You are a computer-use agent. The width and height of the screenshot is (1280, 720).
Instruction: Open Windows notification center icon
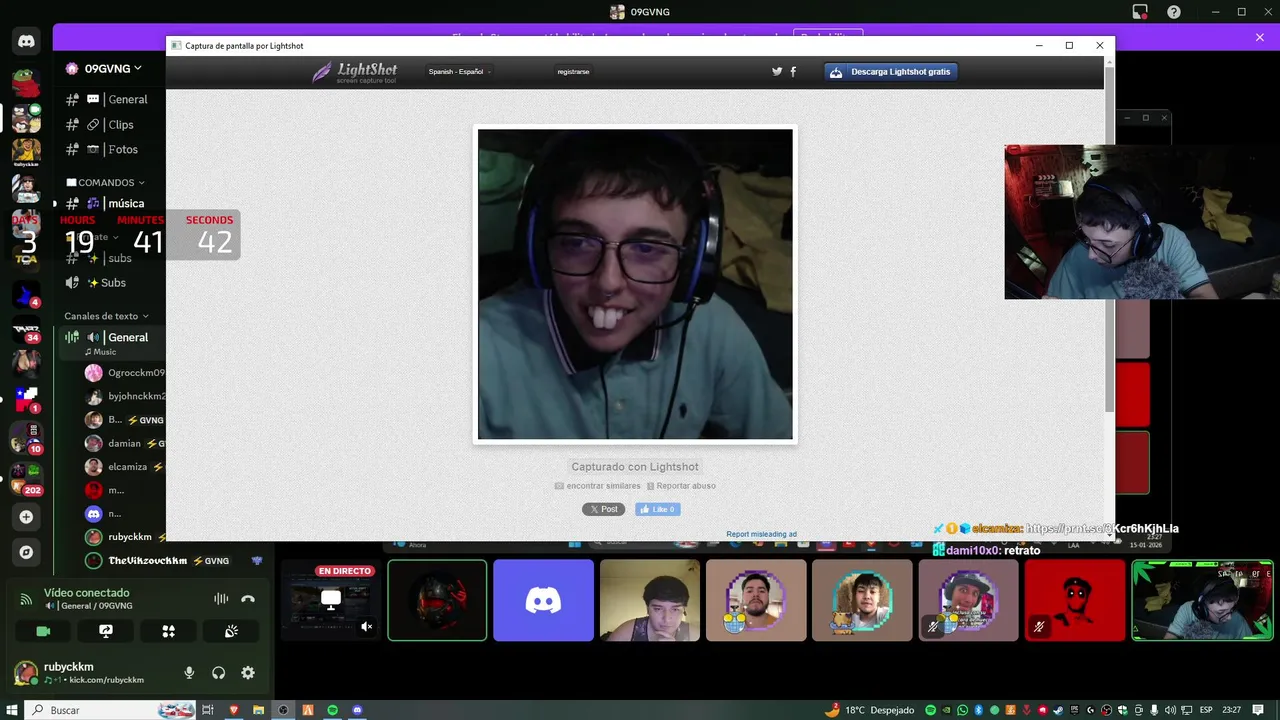coord(1259,710)
